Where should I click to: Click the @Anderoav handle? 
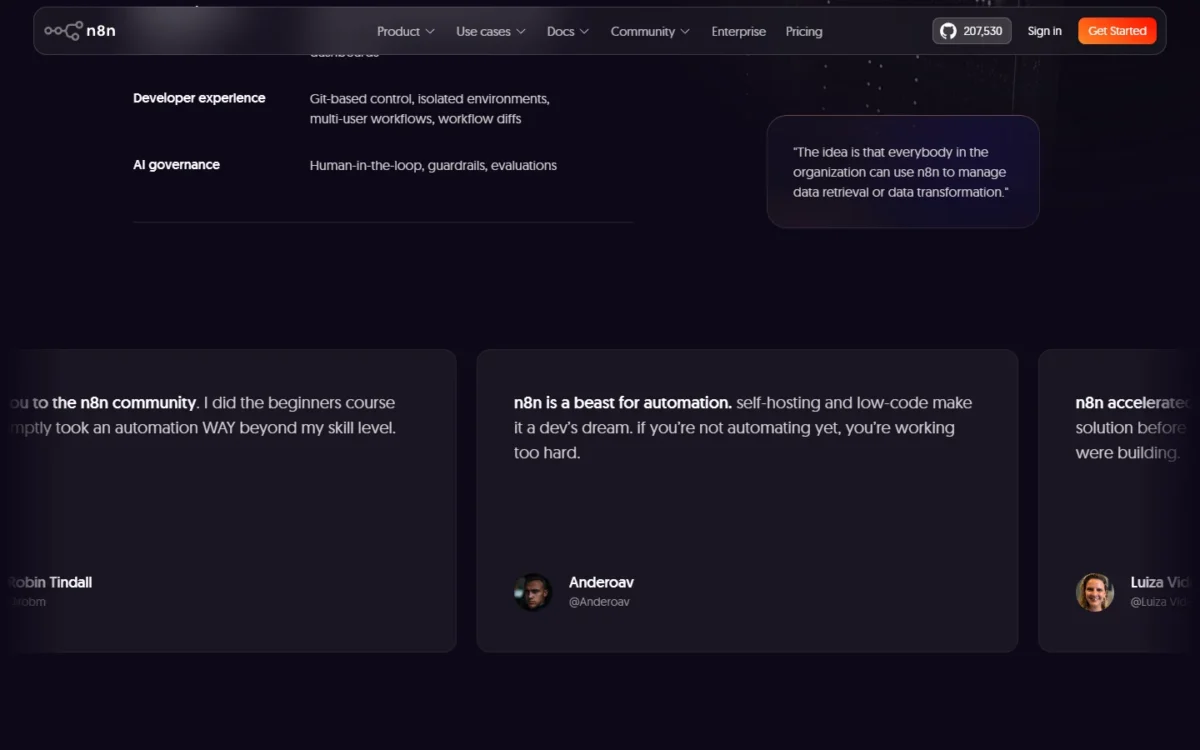tap(599, 602)
